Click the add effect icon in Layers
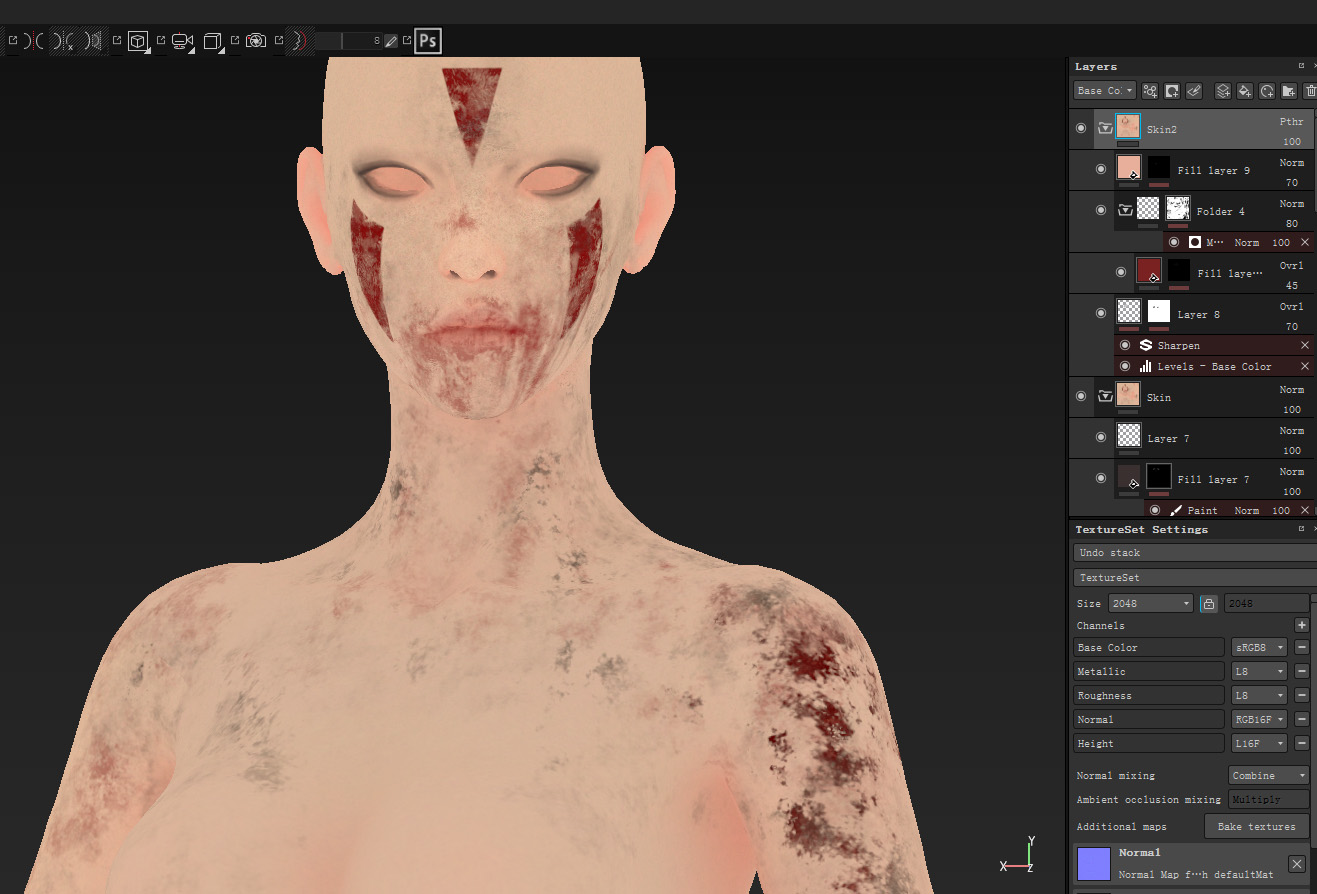The width and height of the screenshot is (1317, 894). tap(1150, 91)
